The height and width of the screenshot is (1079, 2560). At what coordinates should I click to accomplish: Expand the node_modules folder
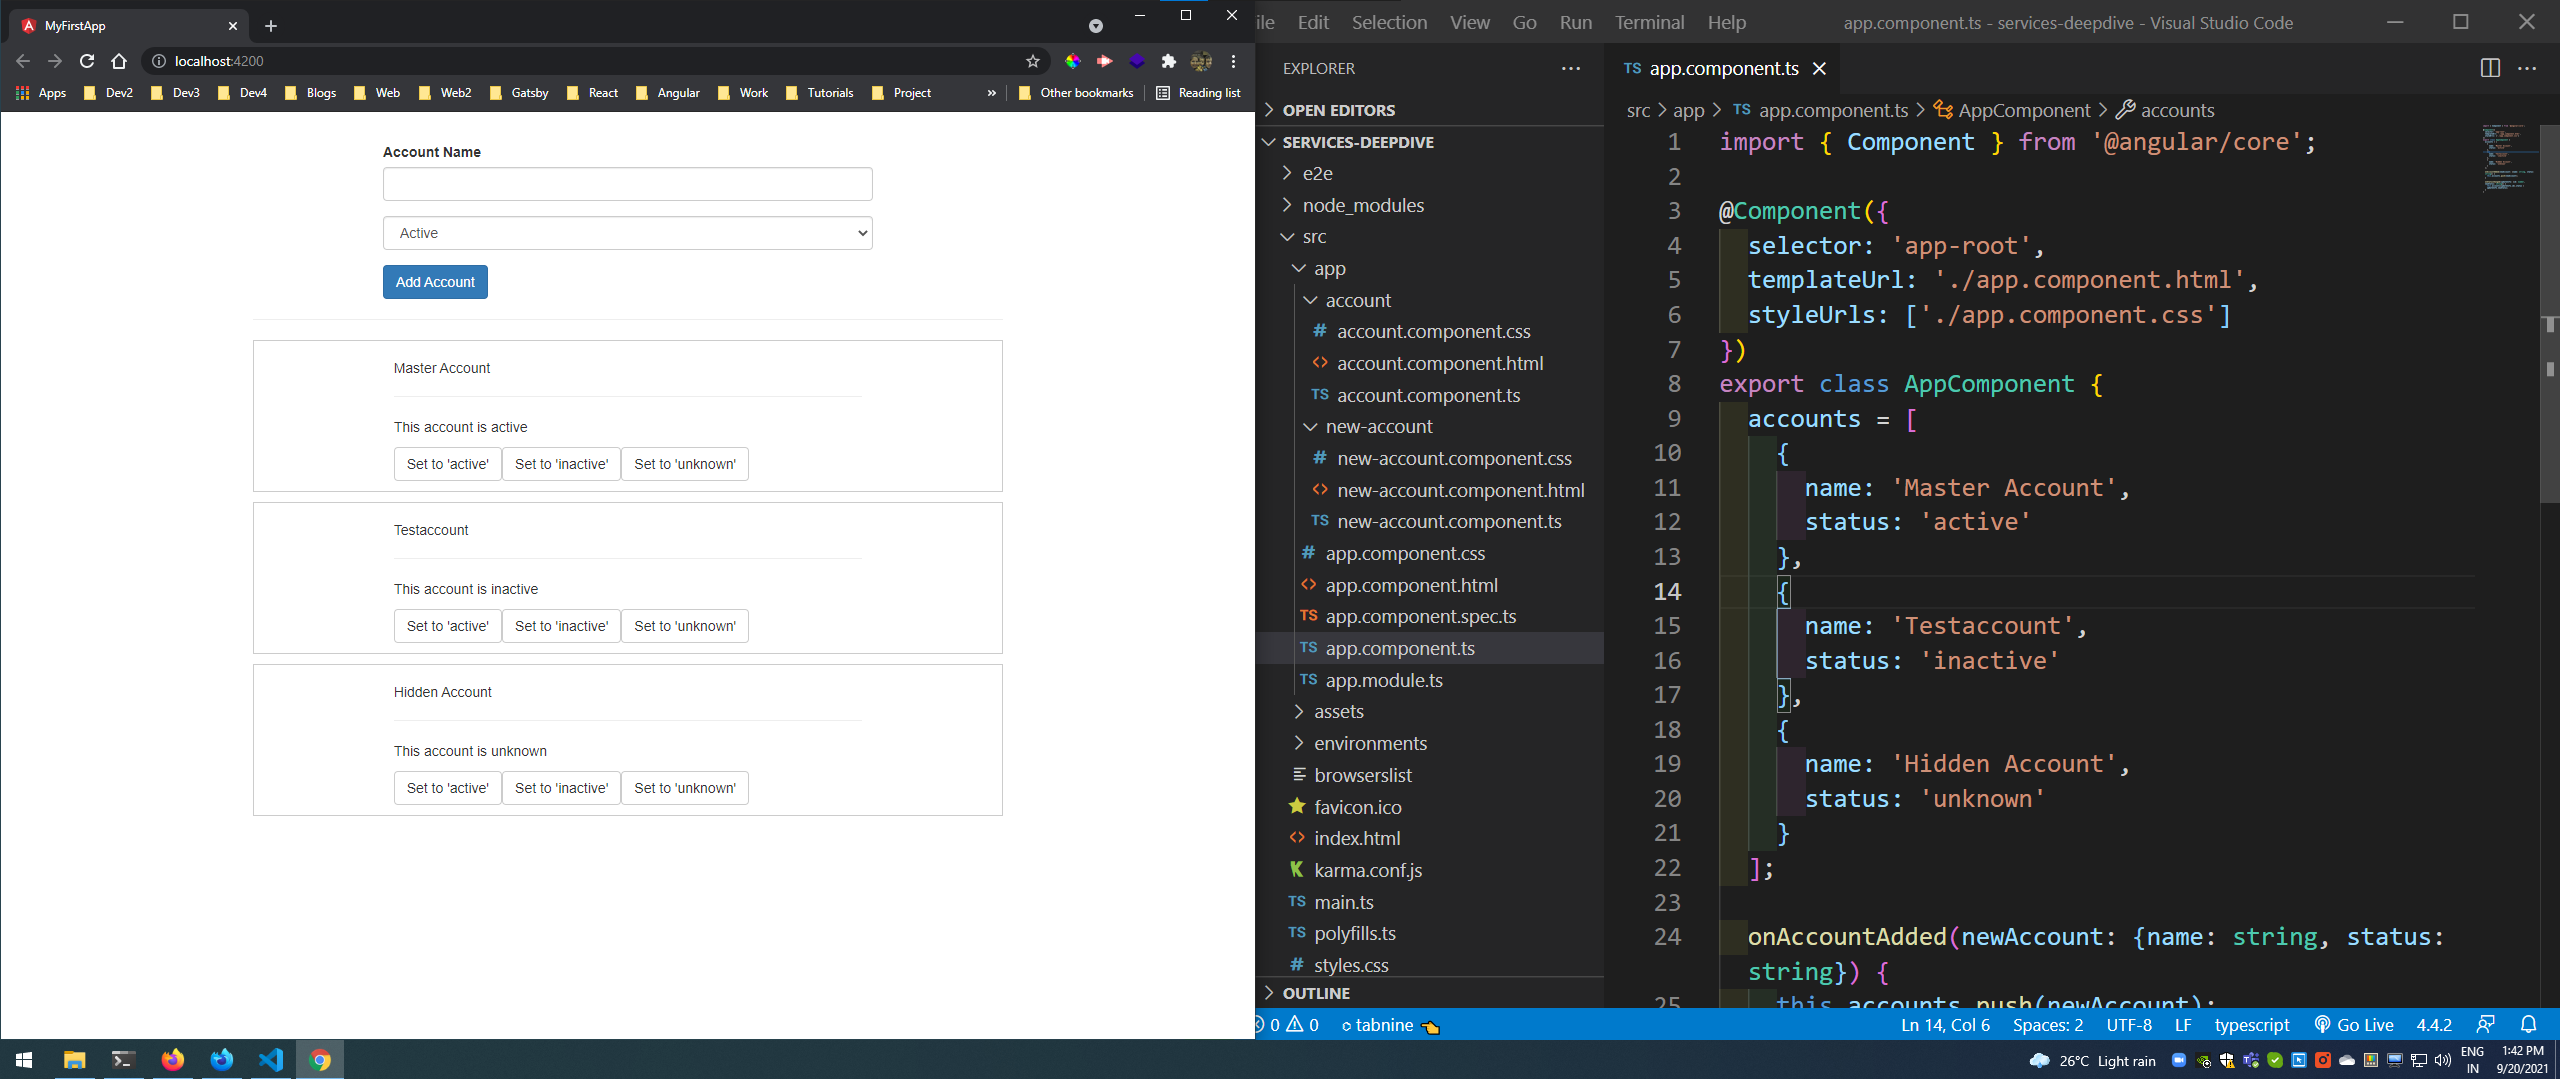coord(1364,205)
